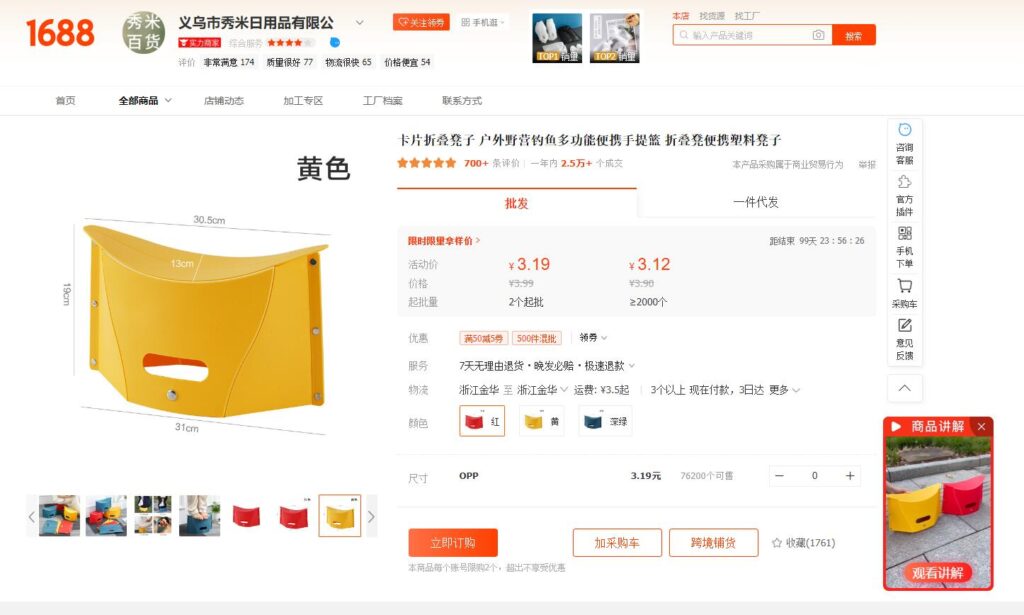The width and height of the screenshot is (1024, 615).
Task: Select 找工厂 search scope tab
Action: [747, 16]
